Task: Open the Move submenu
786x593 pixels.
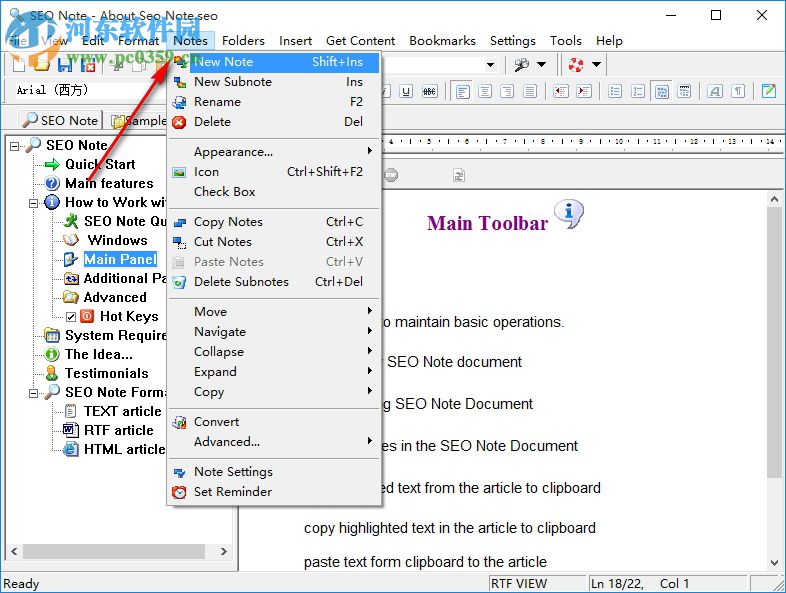Action: pyautogui.click(x=274, y=311)
